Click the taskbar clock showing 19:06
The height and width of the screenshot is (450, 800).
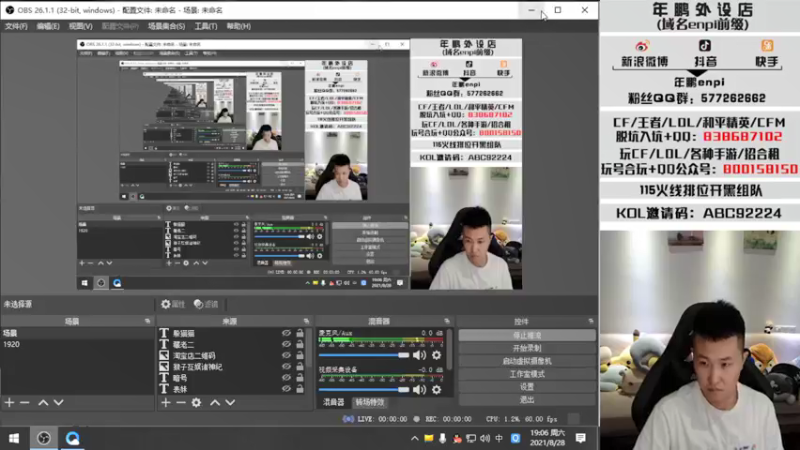pyautogui.click(x=547, y=438)
